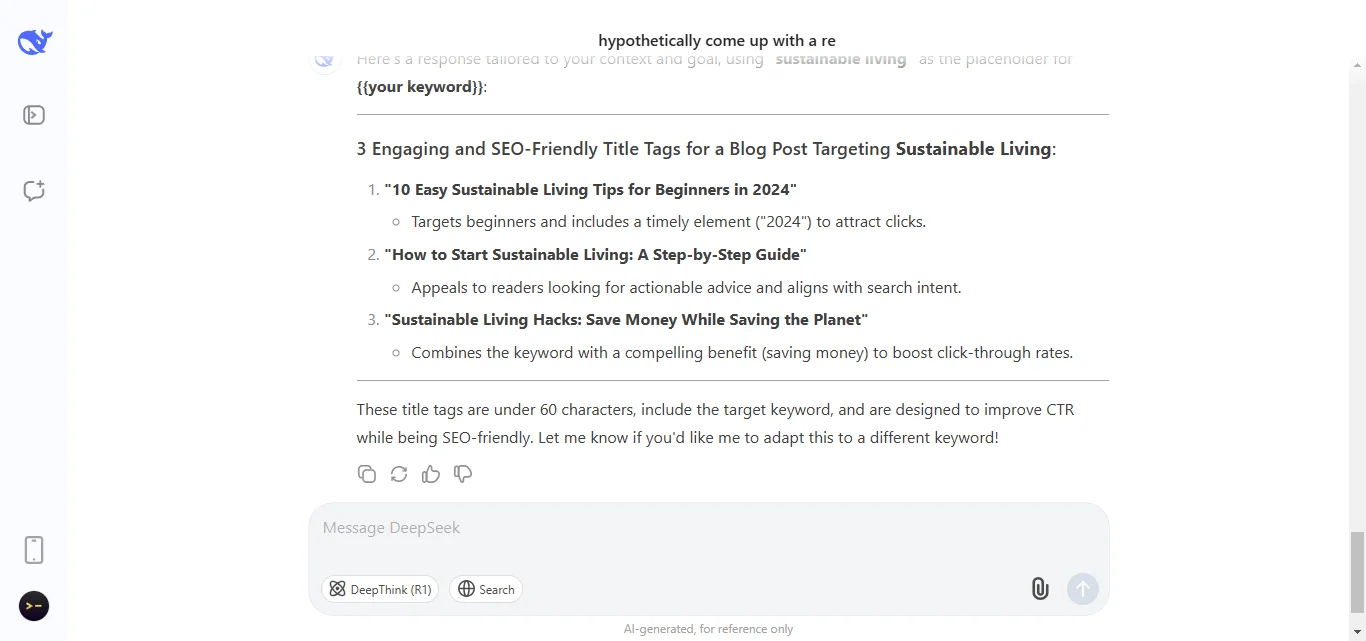Viewport: 1366px width, 641px height.
Task: Click the "10 Easy Sustainable Living Tips" title
Action: [x=591, y=190]
